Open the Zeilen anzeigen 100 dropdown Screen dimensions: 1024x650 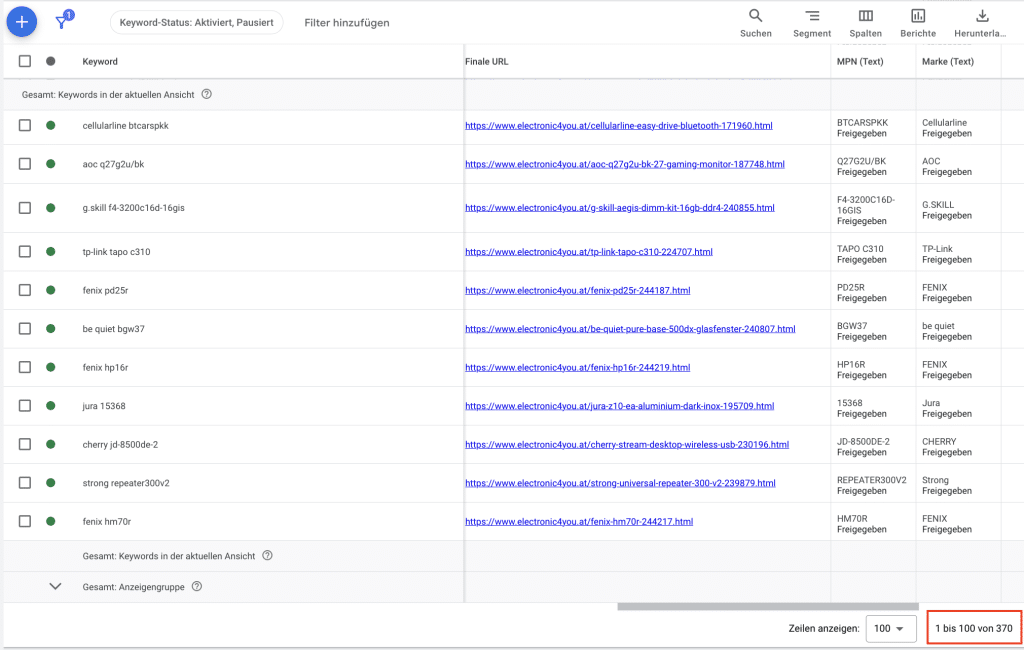tap(890, 629)
